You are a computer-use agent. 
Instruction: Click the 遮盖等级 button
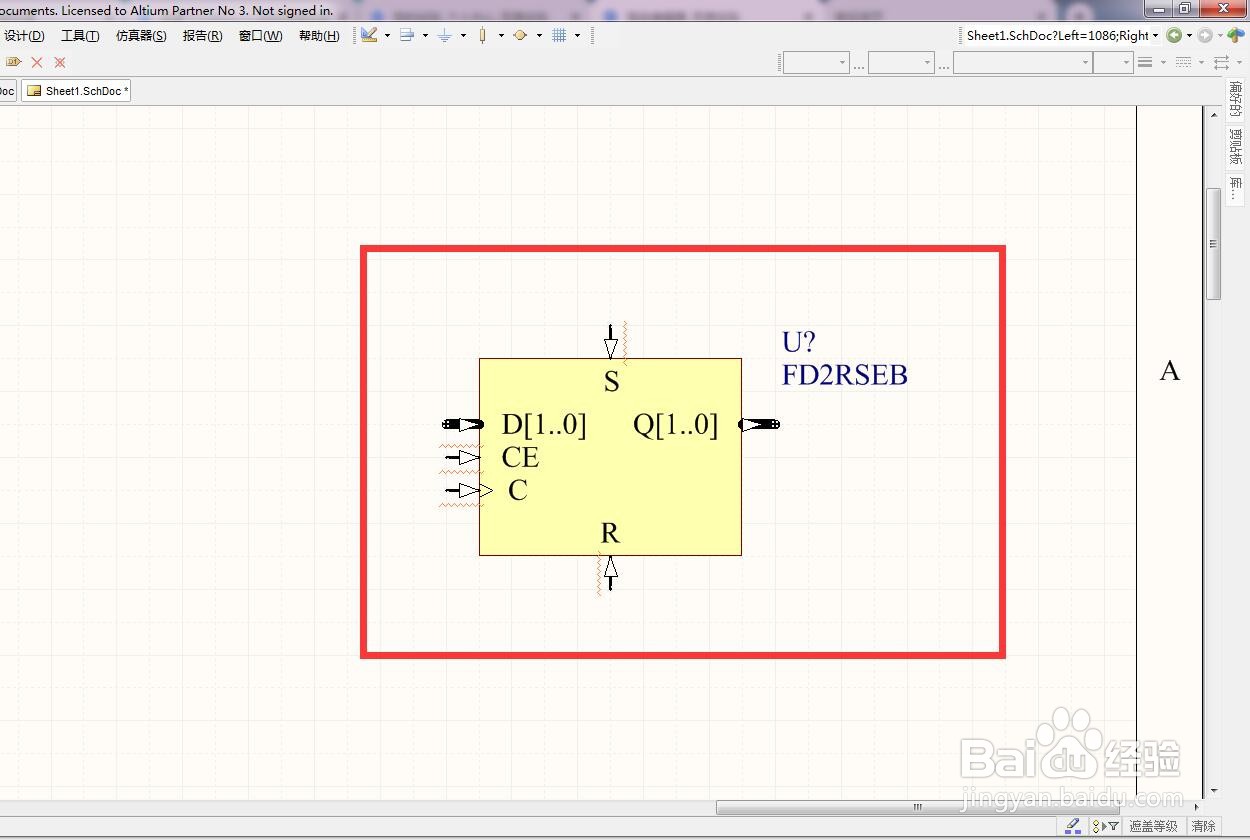1153,826
